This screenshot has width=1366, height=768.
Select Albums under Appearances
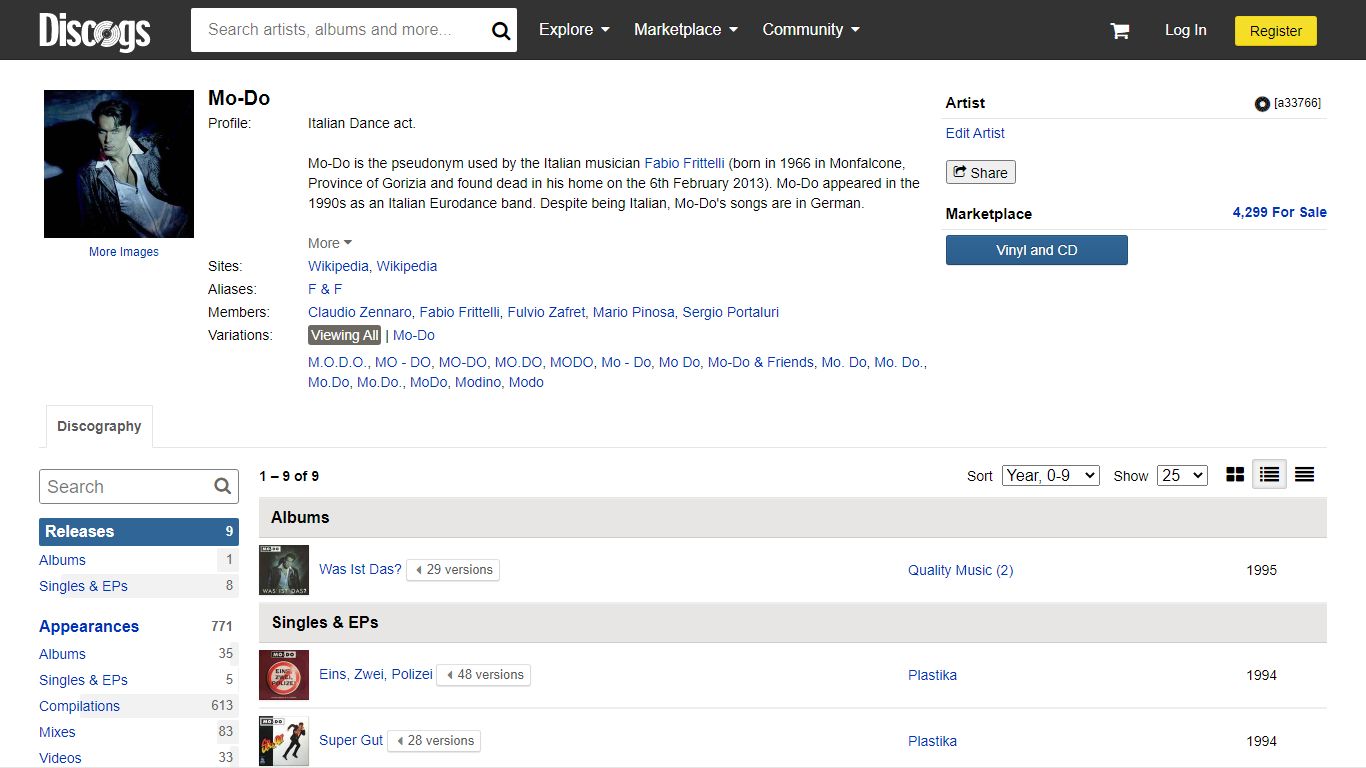(62, 654)
